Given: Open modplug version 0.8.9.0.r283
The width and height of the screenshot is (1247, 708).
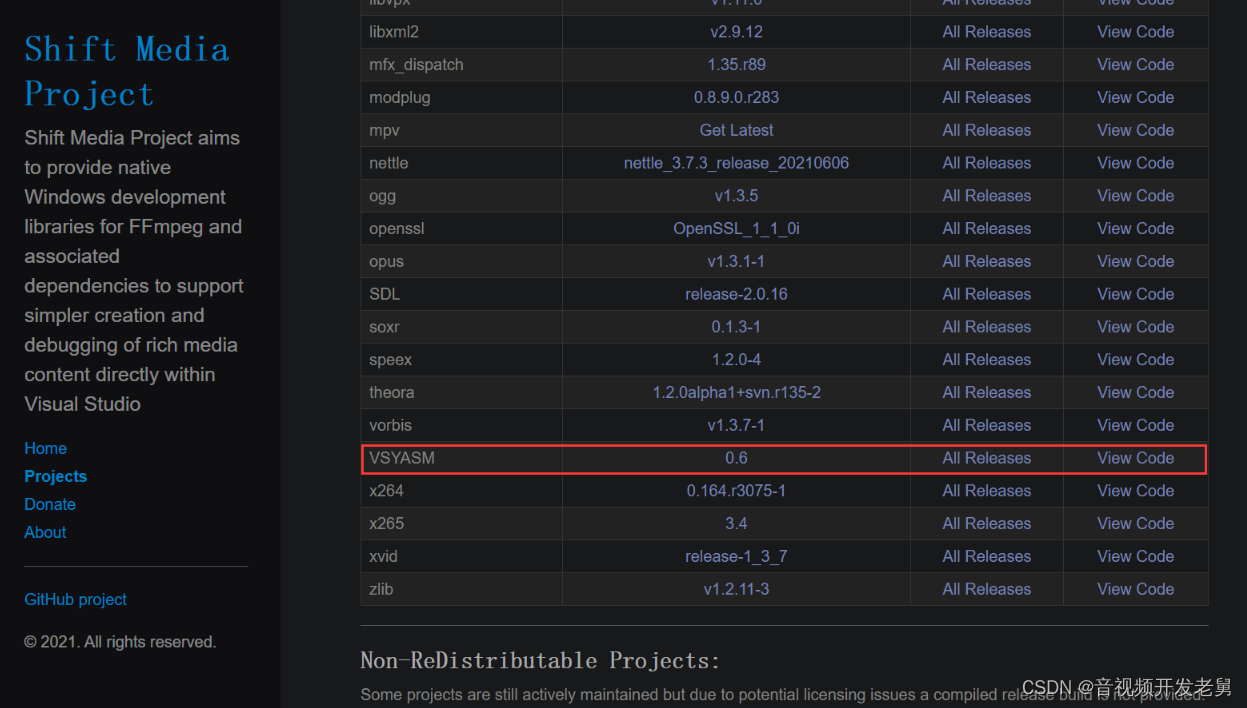Looking at the screenshot, I should click(737, 98).
